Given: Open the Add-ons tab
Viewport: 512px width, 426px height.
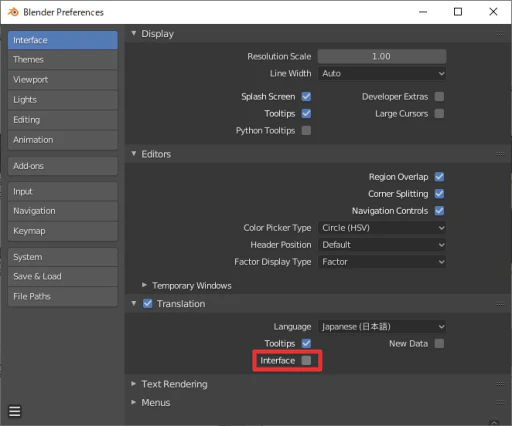Looking at the screenshot, I should tap(63, 166).
